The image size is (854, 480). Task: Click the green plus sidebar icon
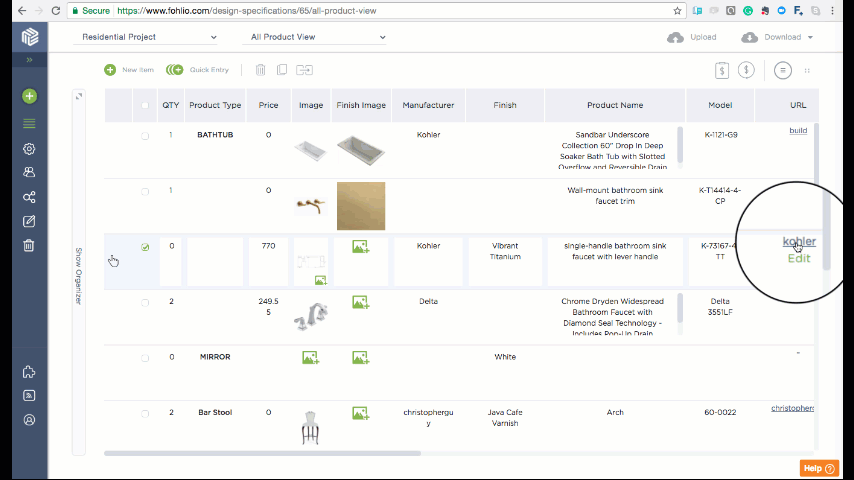click(x=29, y=96)
